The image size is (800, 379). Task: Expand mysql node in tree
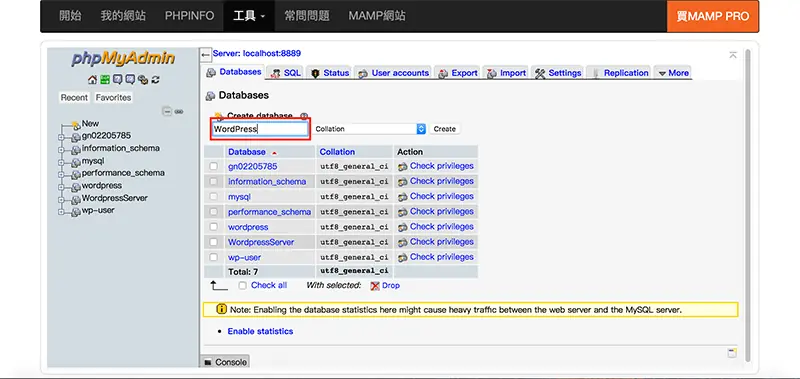pos(61,162)
